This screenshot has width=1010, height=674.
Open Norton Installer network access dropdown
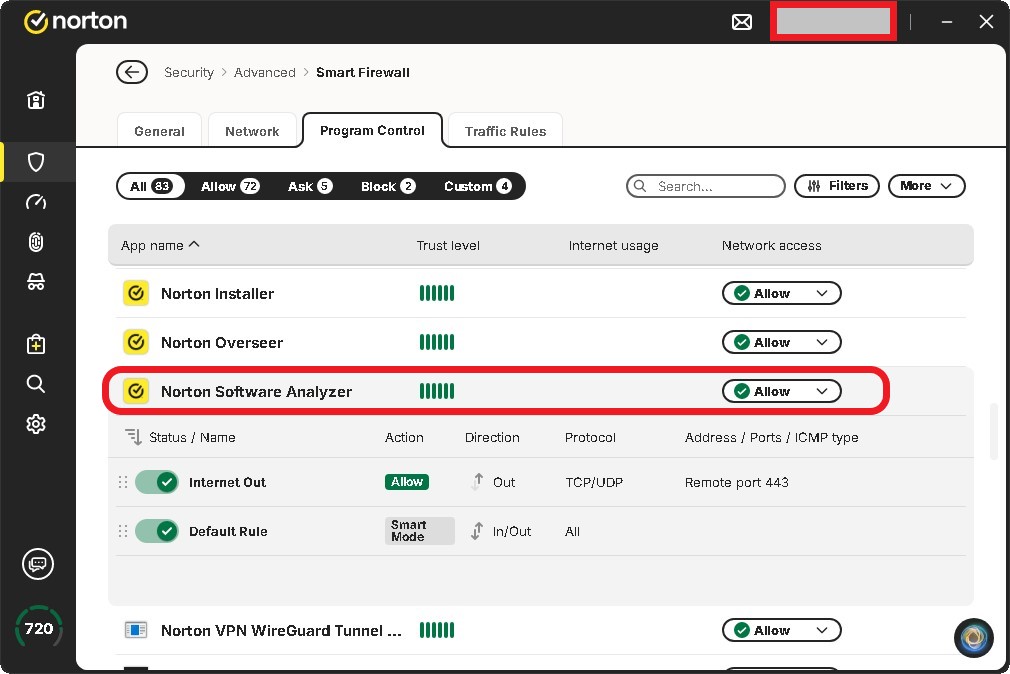click(781, 293)
